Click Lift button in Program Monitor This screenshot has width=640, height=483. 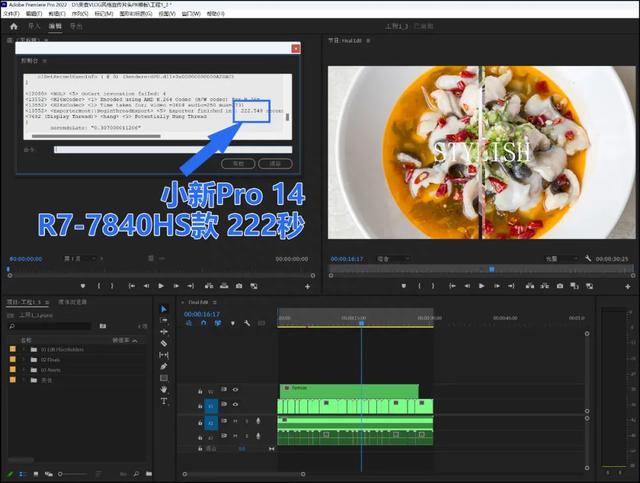pyautogui.click(x=530, y=286)
